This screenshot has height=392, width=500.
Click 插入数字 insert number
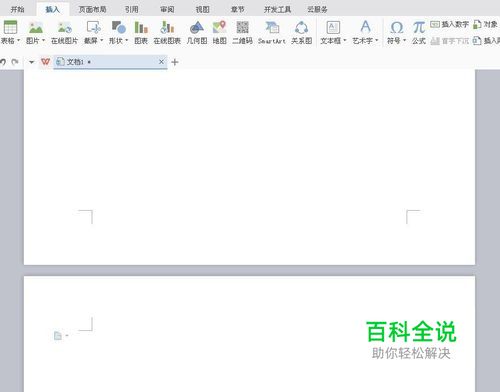[449, 24]
